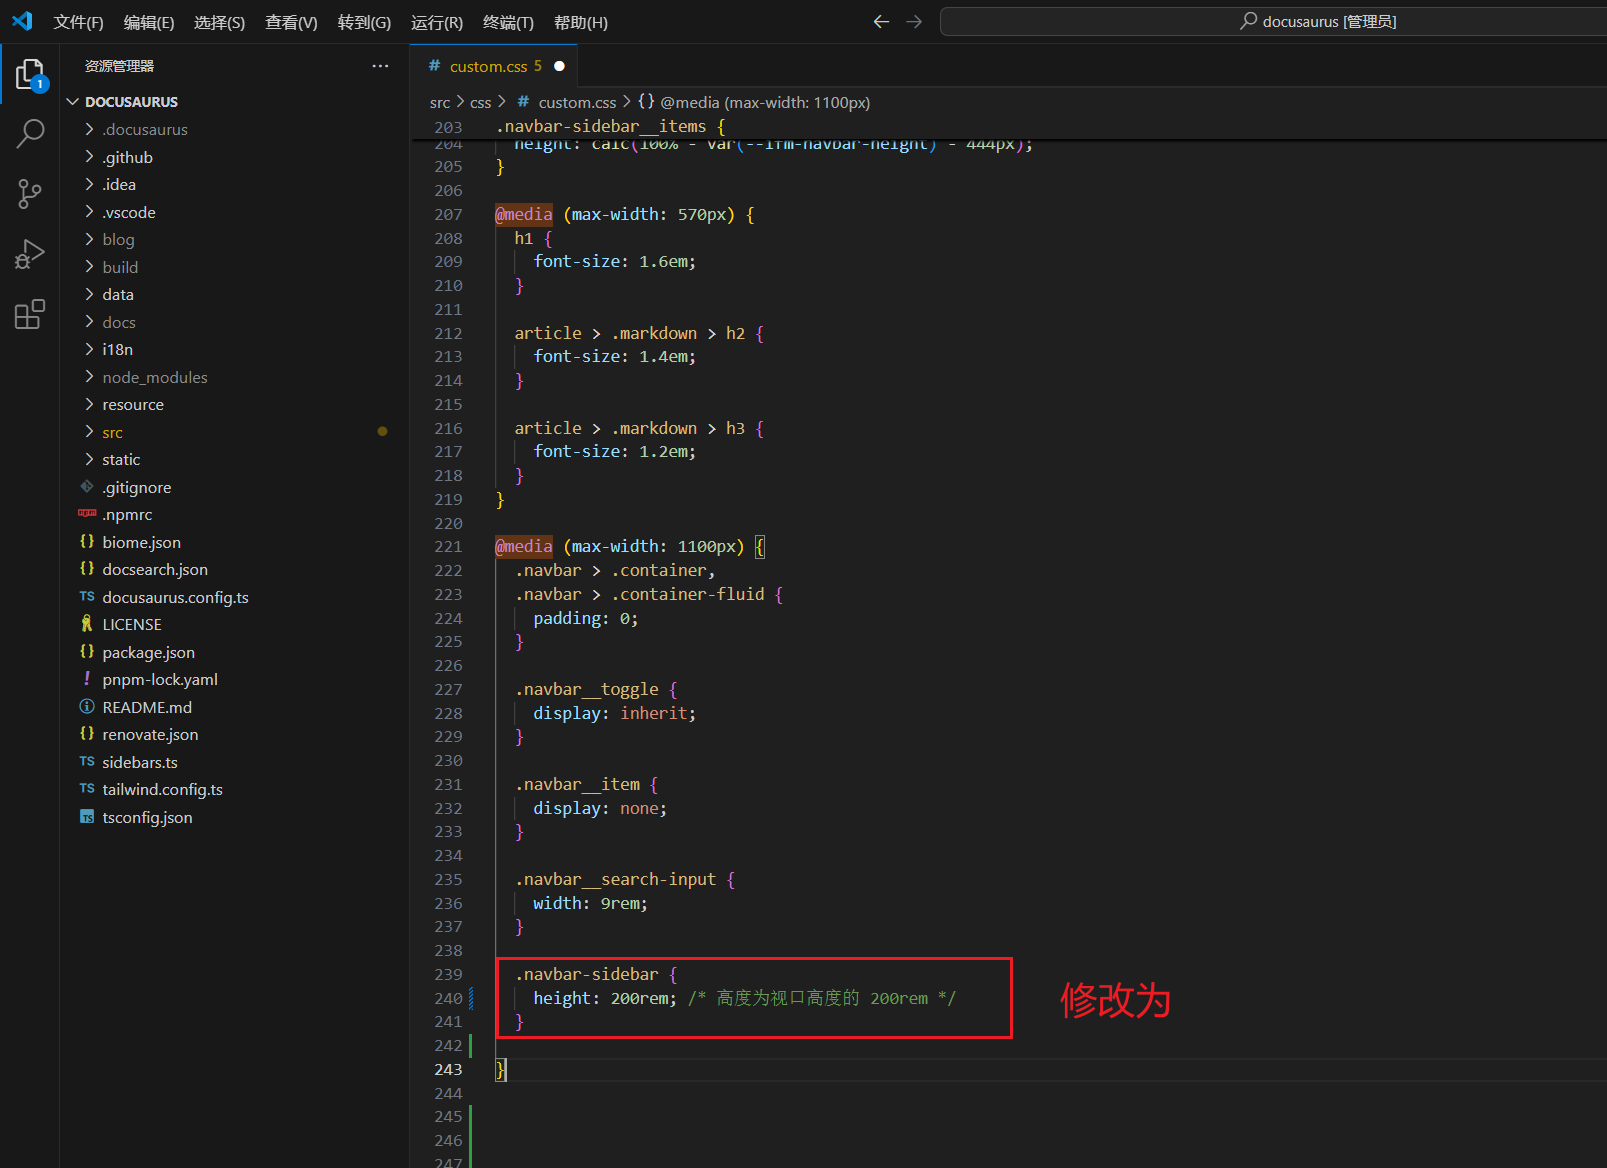Image resolution: width=1607 pixels, height=1168 pixels.
Task: Click the unsaved dot on custom.css tab
Action: 559,66
